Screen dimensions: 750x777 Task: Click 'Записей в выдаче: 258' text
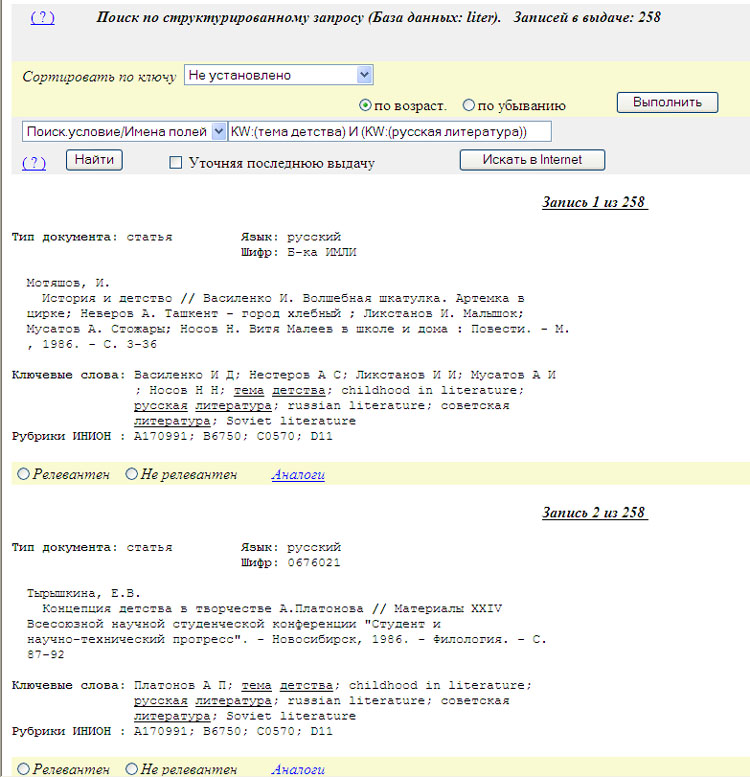(587, 17)
